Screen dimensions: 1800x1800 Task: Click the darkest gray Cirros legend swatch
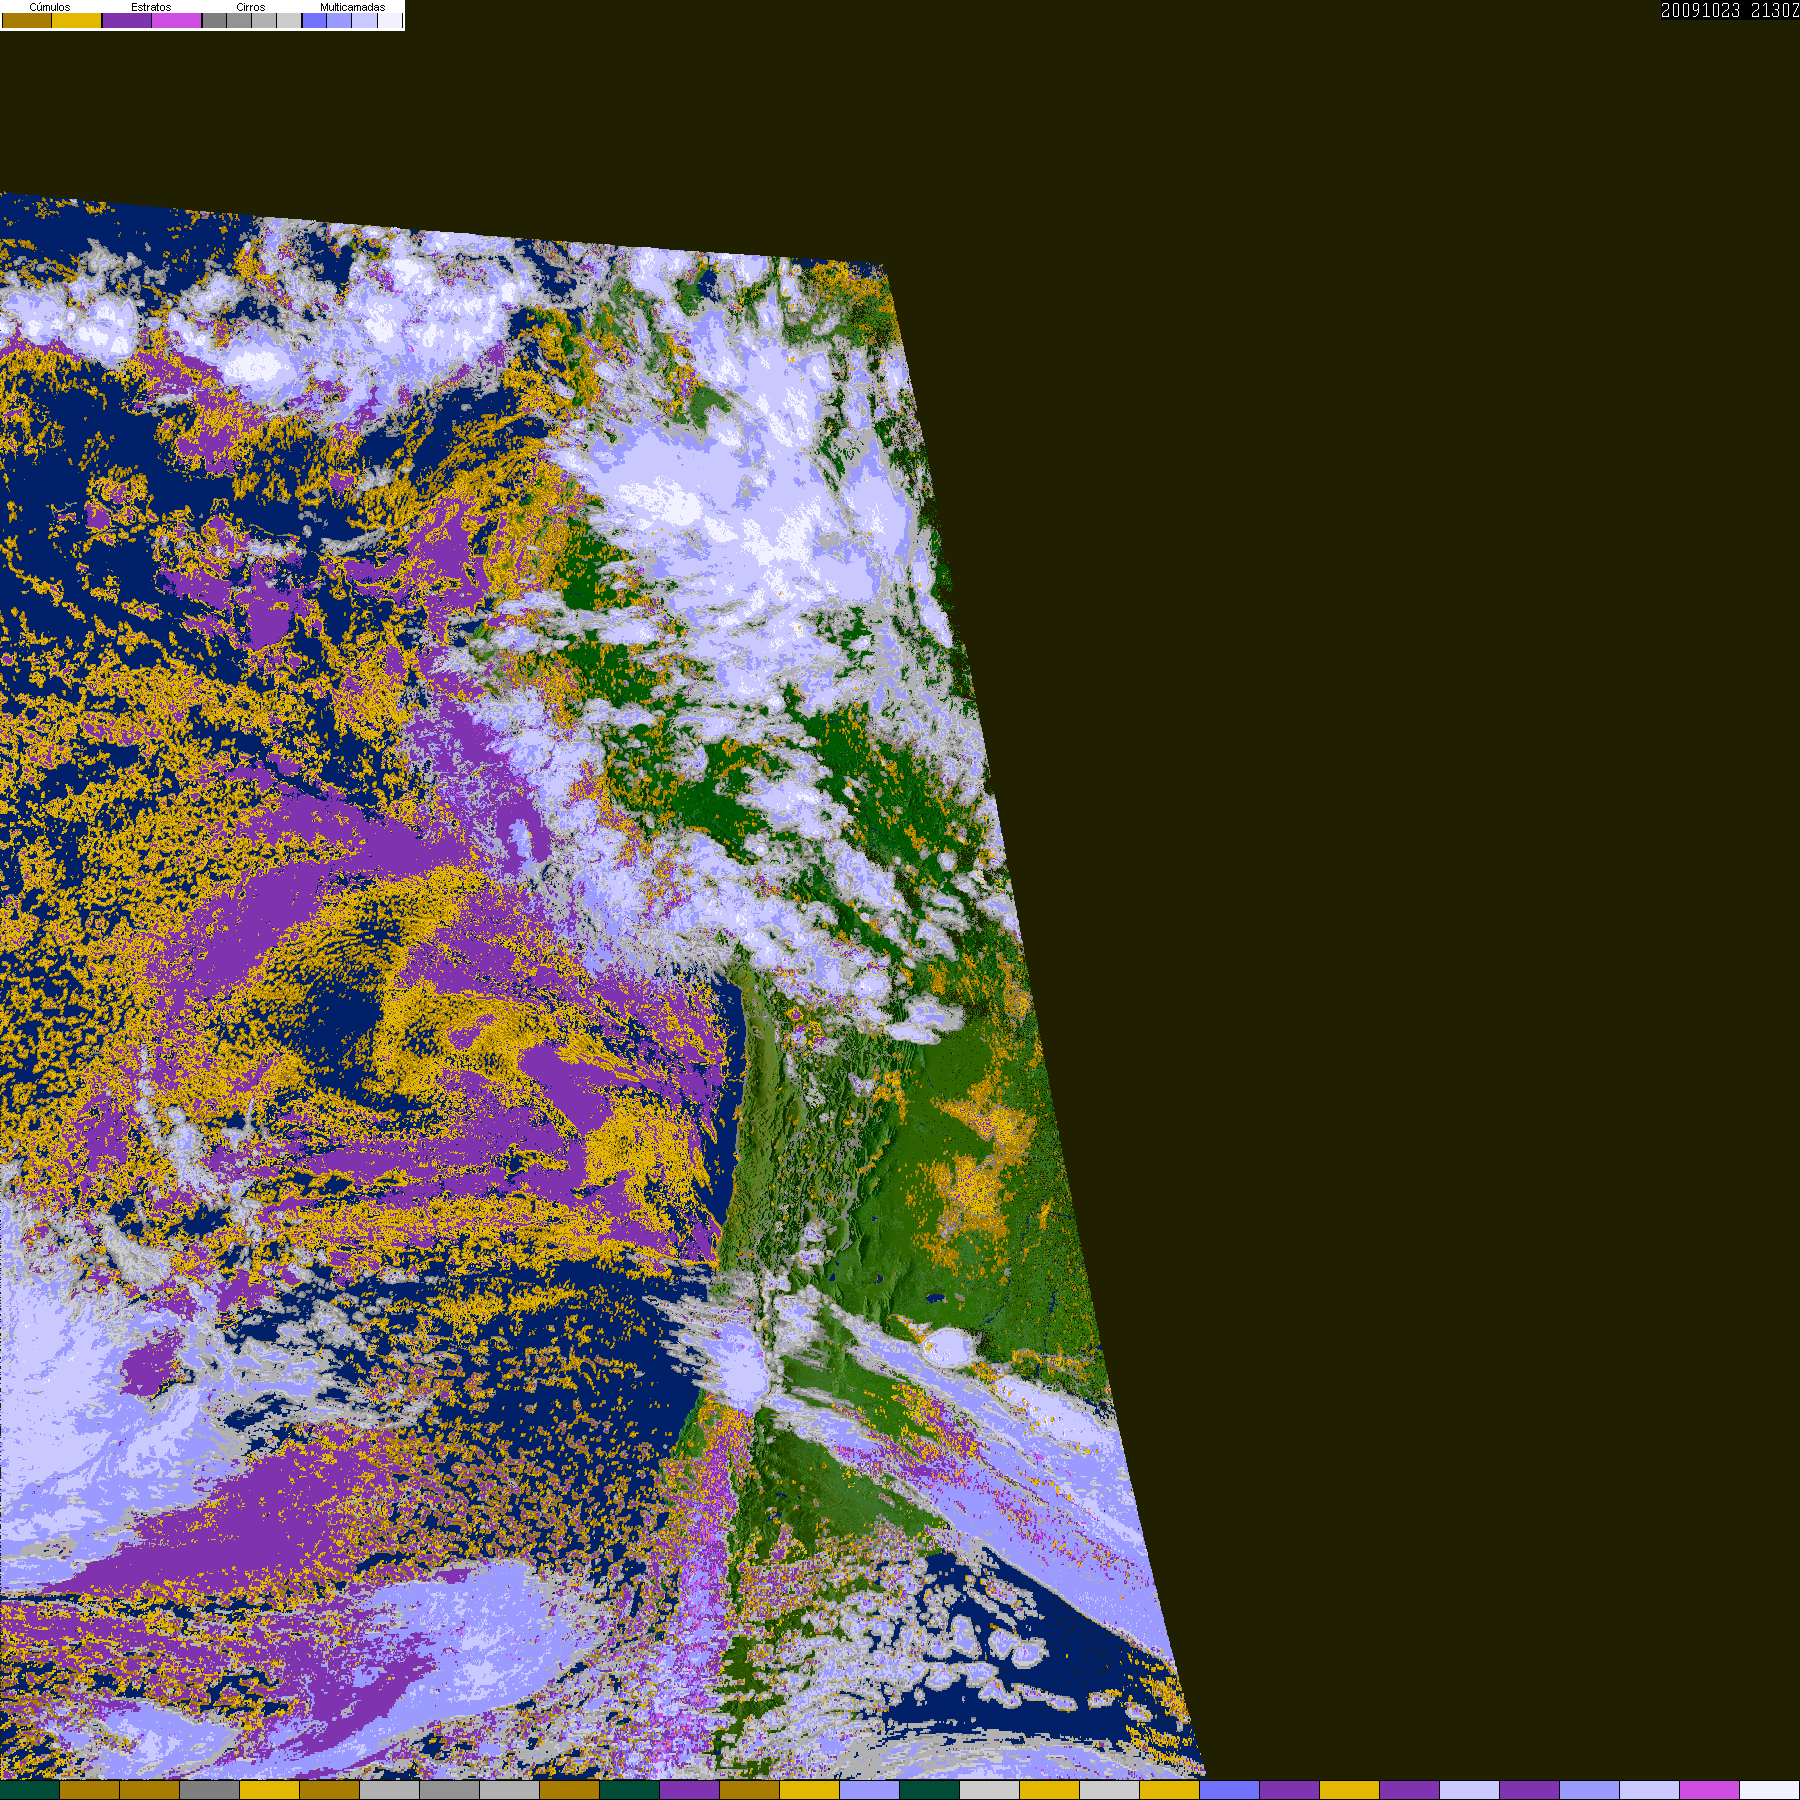point(214,20)
